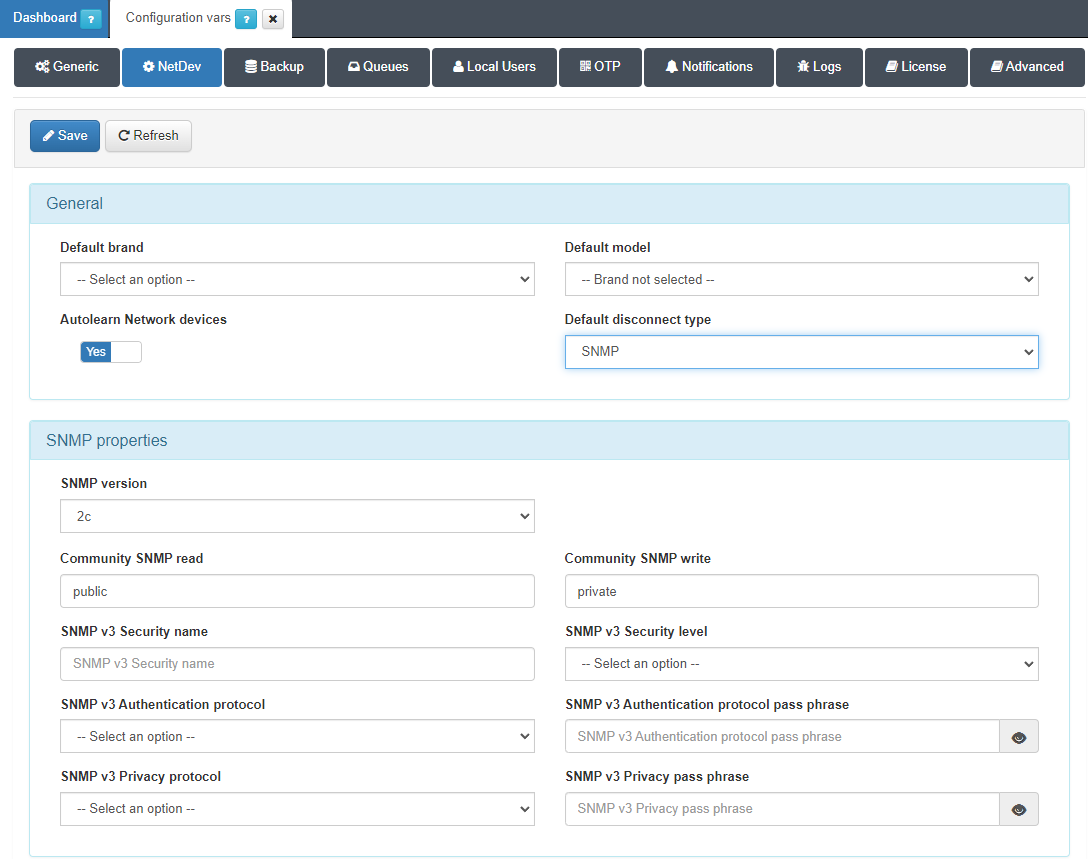
Task: Open the Generic settings tab
Action: (x=67, y=67)
